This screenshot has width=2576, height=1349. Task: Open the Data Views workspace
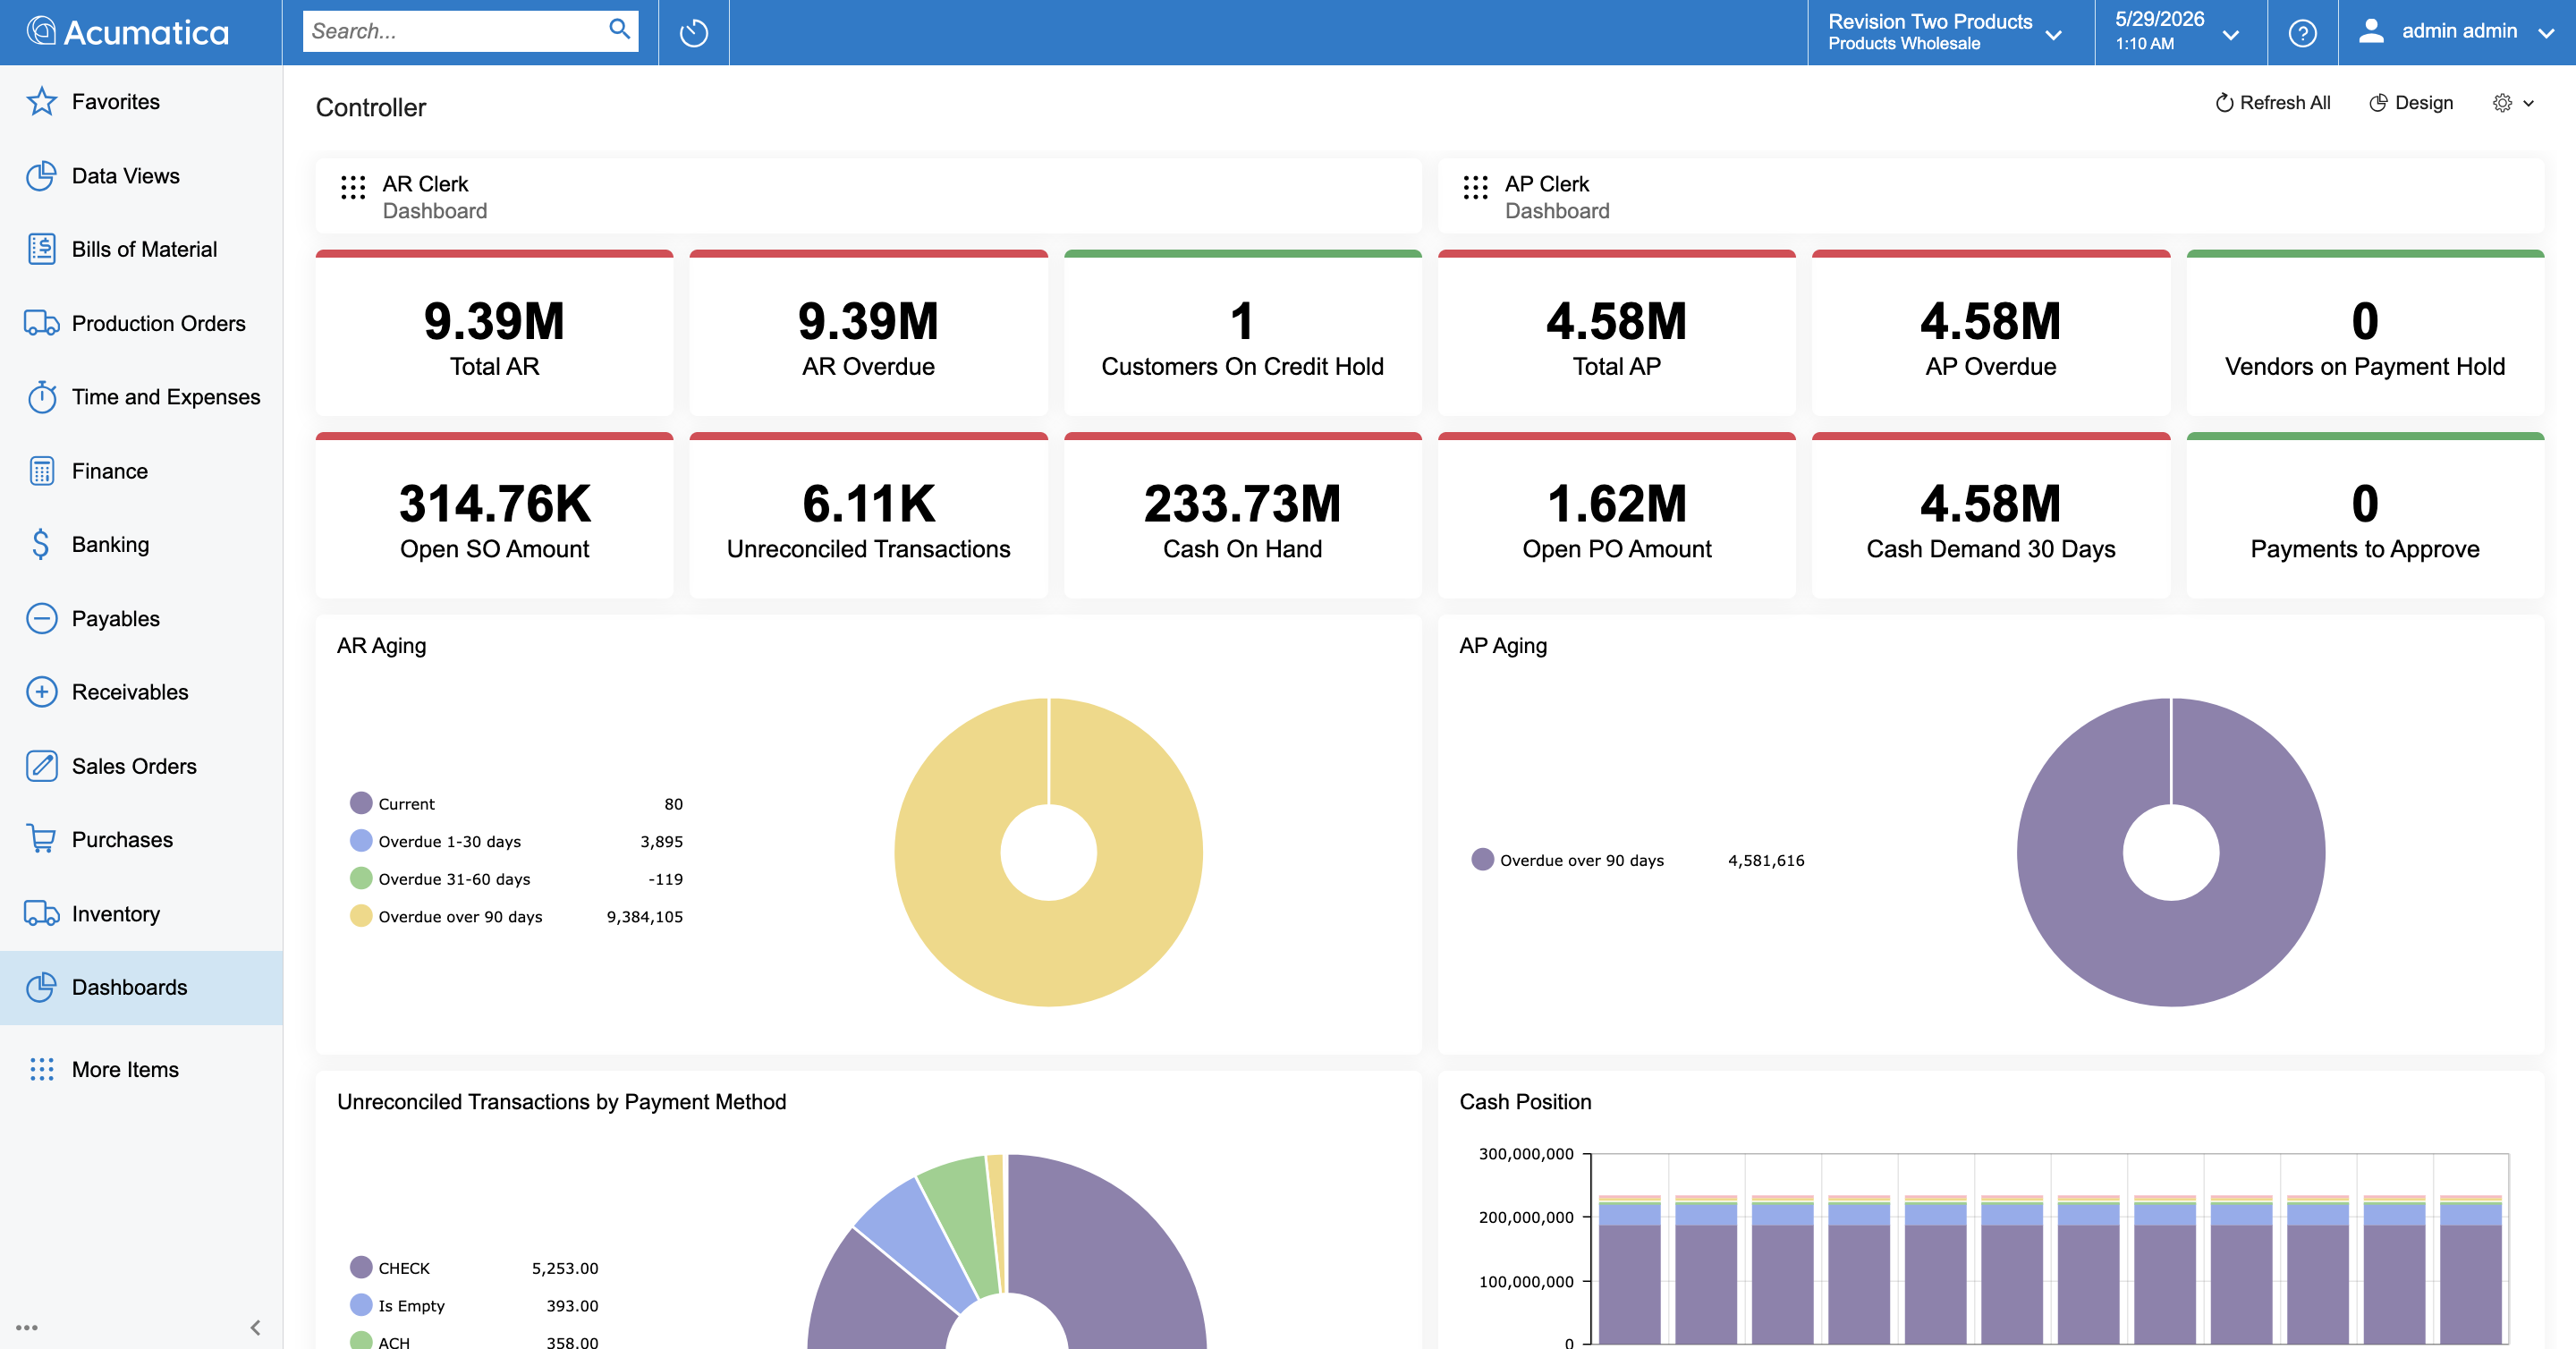pos(141,175)
